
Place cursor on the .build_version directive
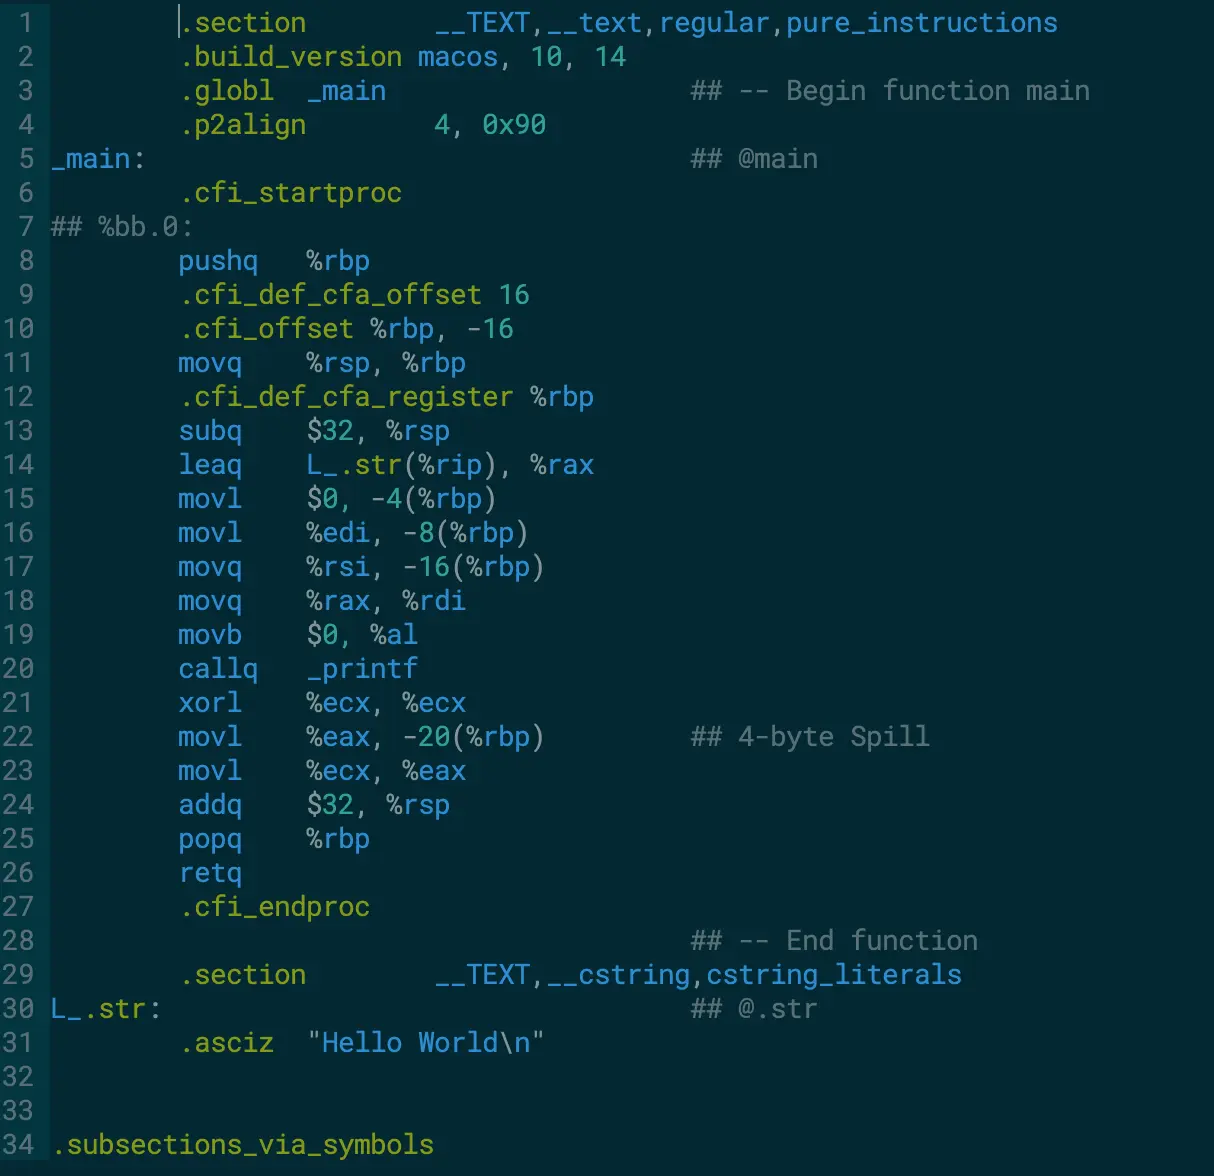click(x=291, y=57)
